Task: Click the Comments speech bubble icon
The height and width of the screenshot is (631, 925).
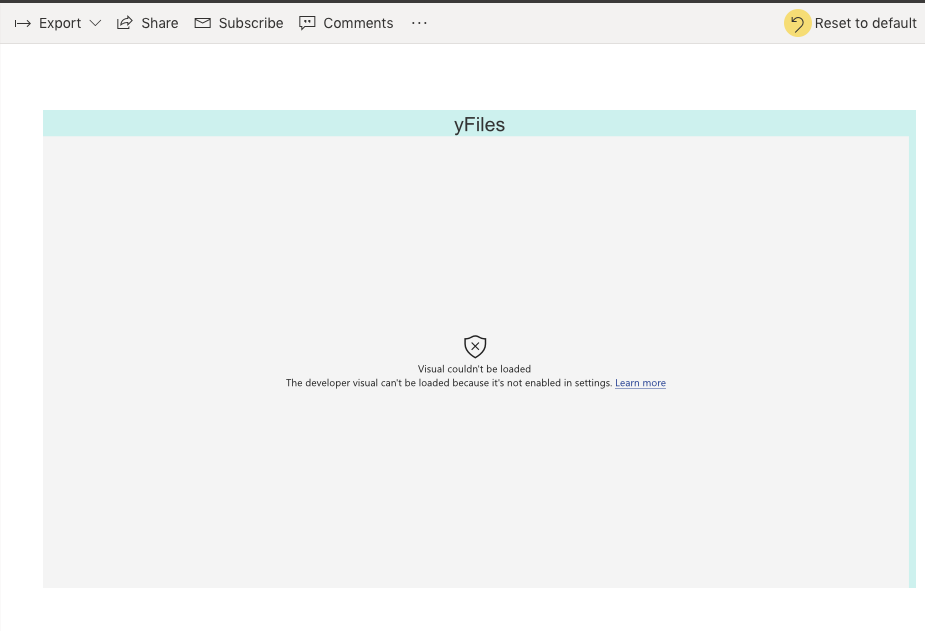Action: tap(307, 23)
